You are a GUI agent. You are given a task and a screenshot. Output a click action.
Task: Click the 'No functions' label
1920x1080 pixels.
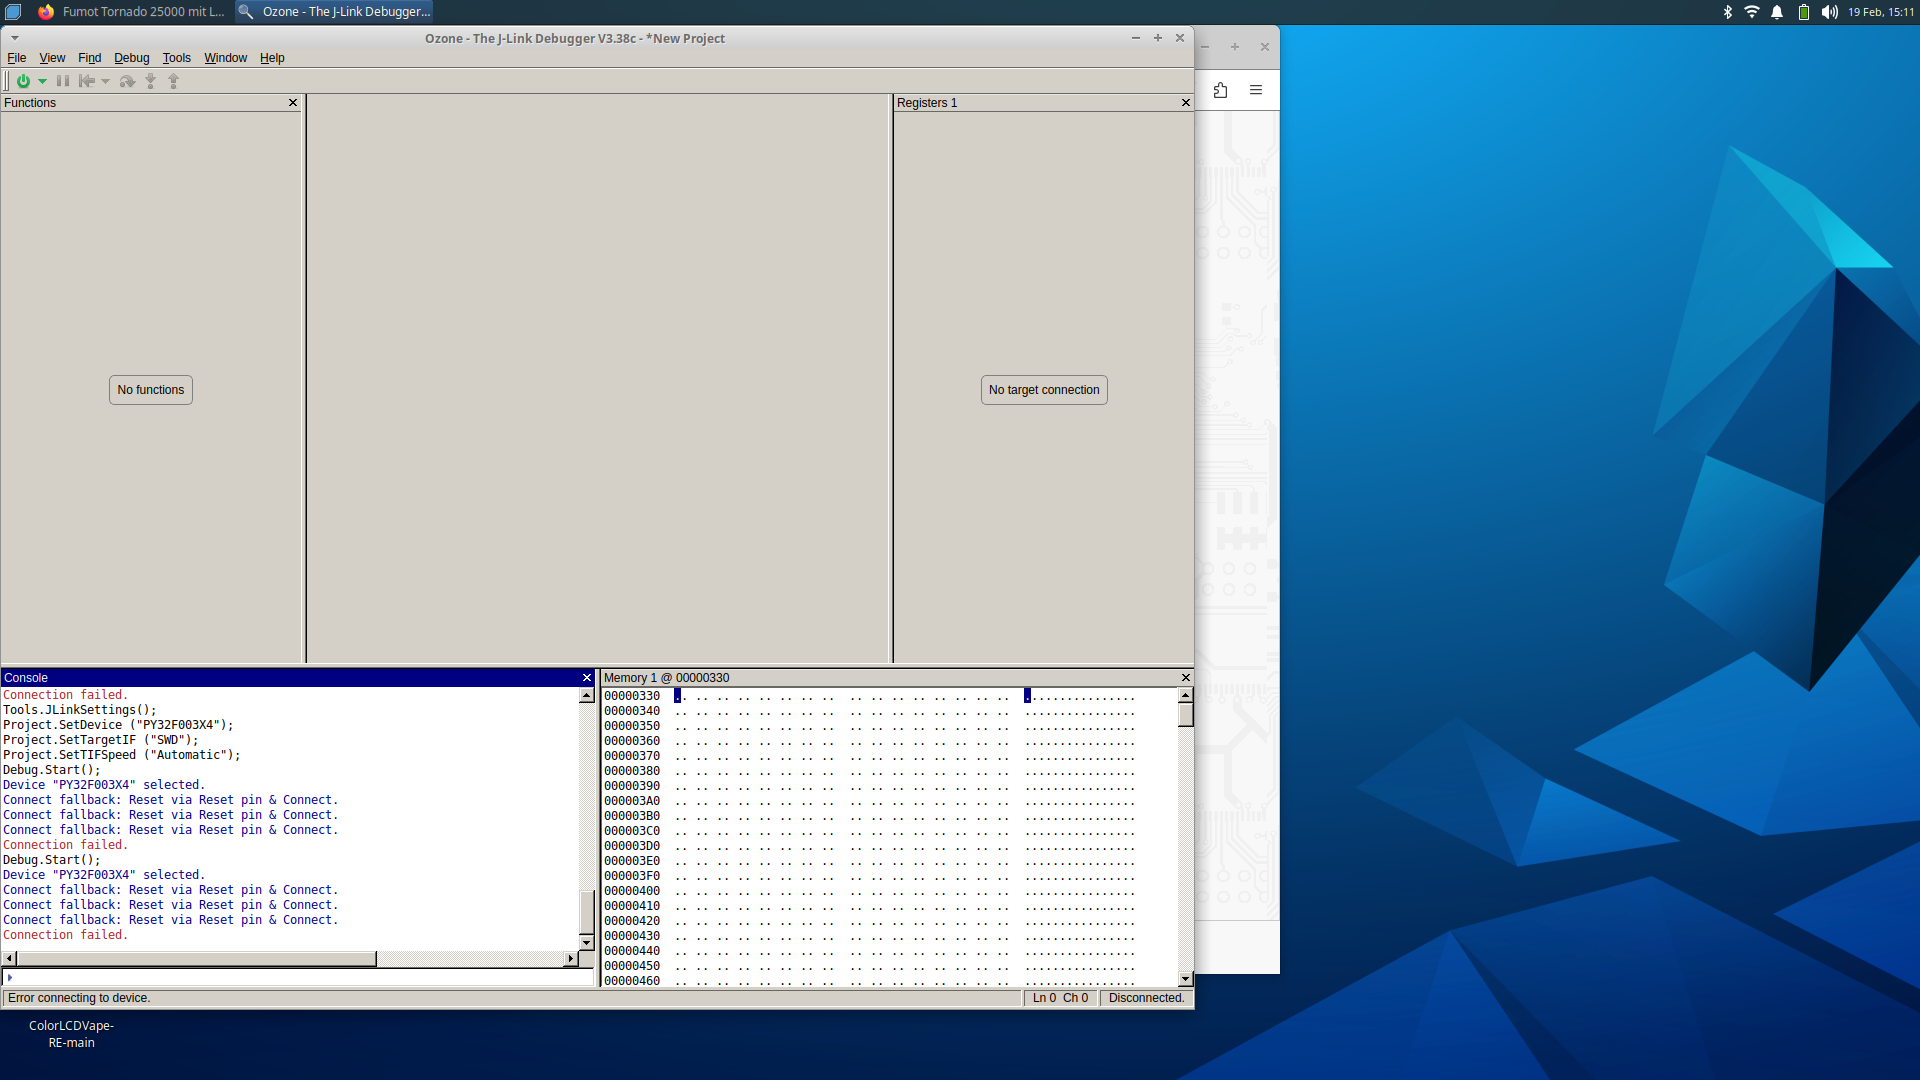151,390
